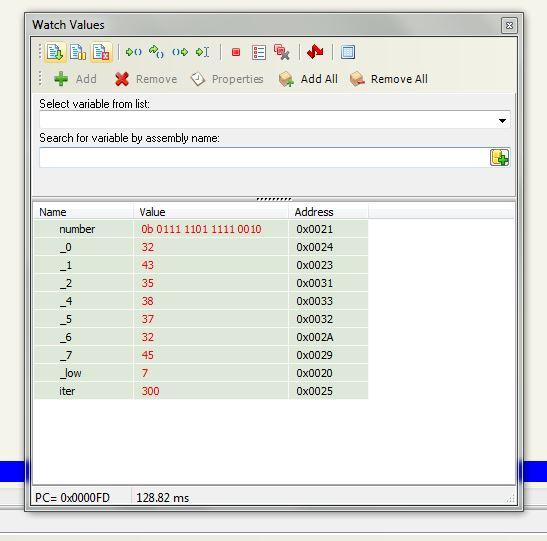Click the red Stop debugging icon
Image resolution: width=547 pixels, height=541 pixels.
(x=236, y=52)
